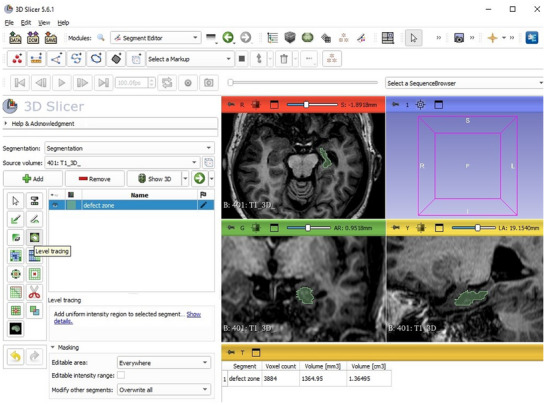
Task: Open the Help menu
Action: 63,23
